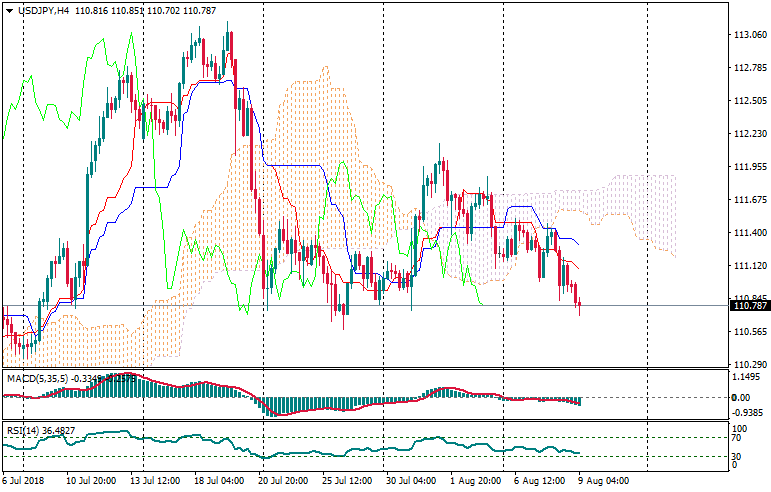Click the 111.120 price axis label

coord(750,266)
